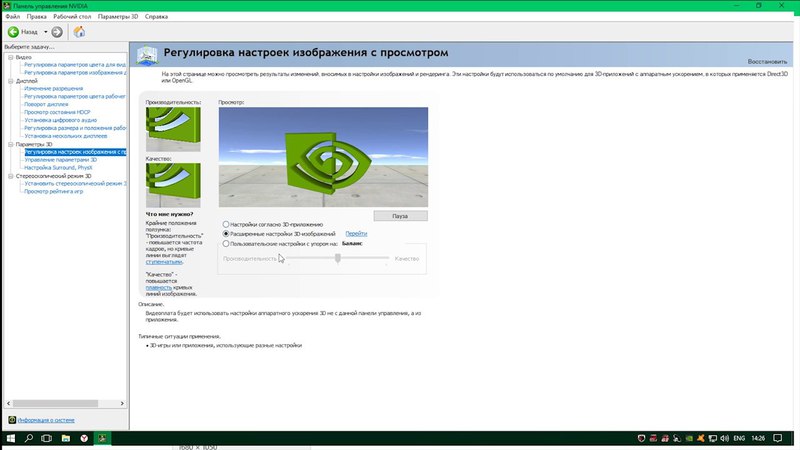Viewport: 800px width, 450px height.
Task: Click the volume speaker tray icon
Action: 724,438
